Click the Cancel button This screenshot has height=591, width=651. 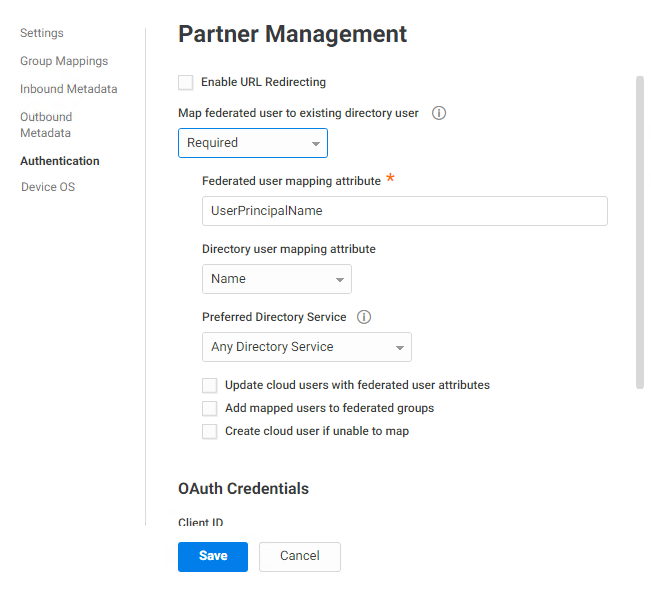[300, 557]
